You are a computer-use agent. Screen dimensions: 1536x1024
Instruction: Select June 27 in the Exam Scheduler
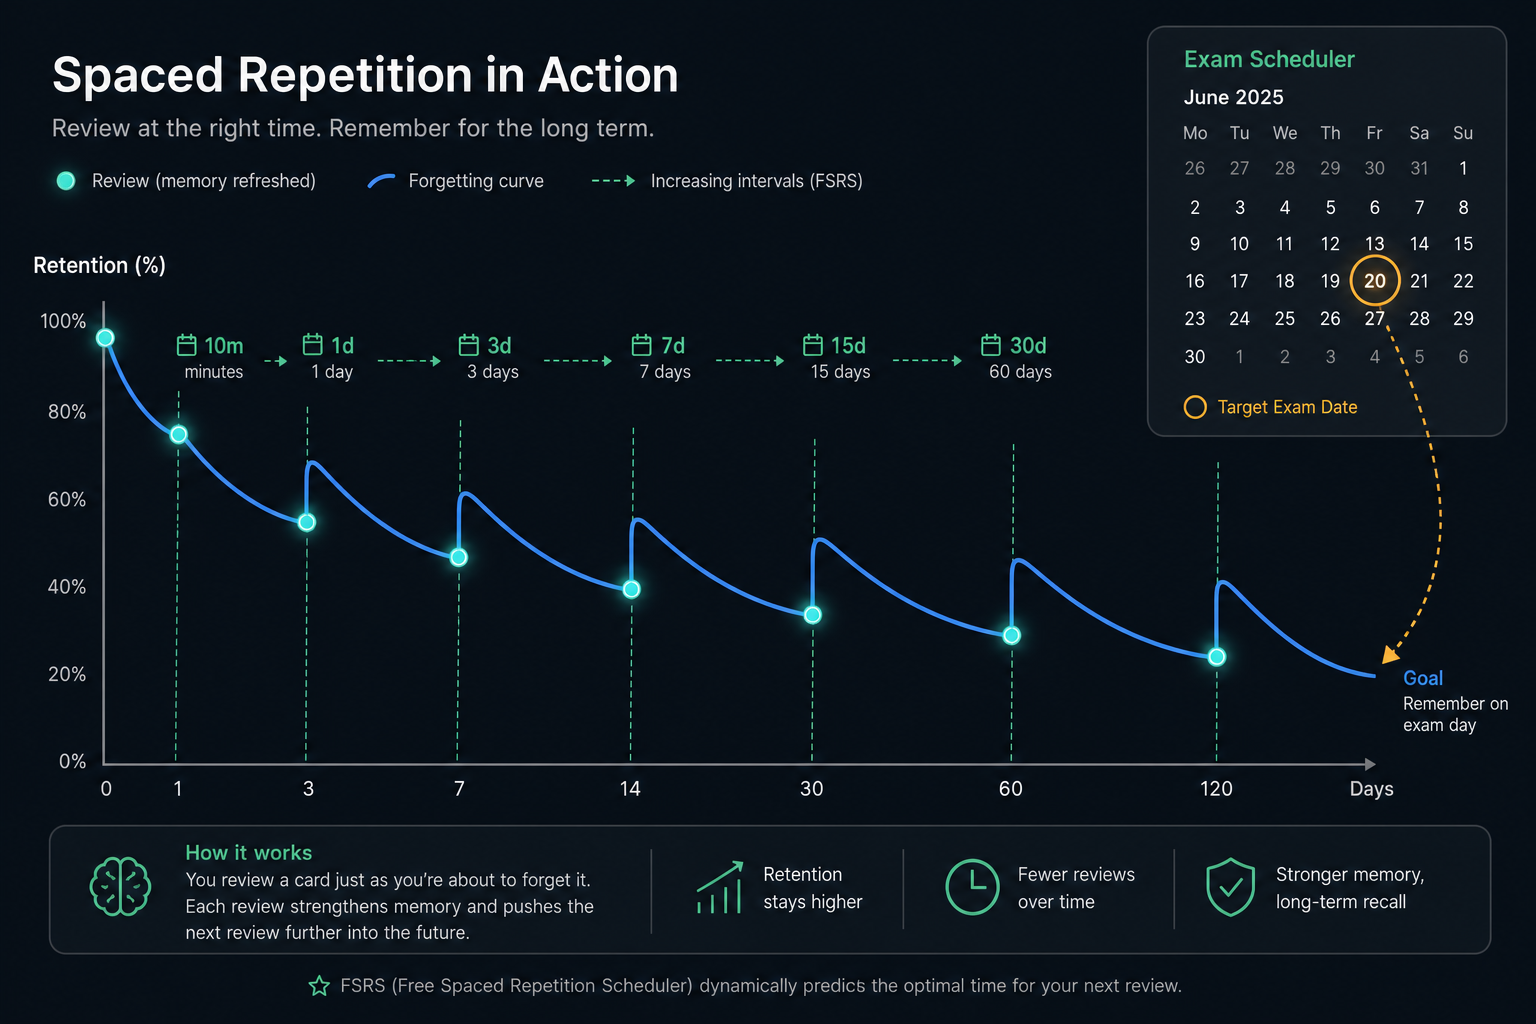[x=1375, y=318]
